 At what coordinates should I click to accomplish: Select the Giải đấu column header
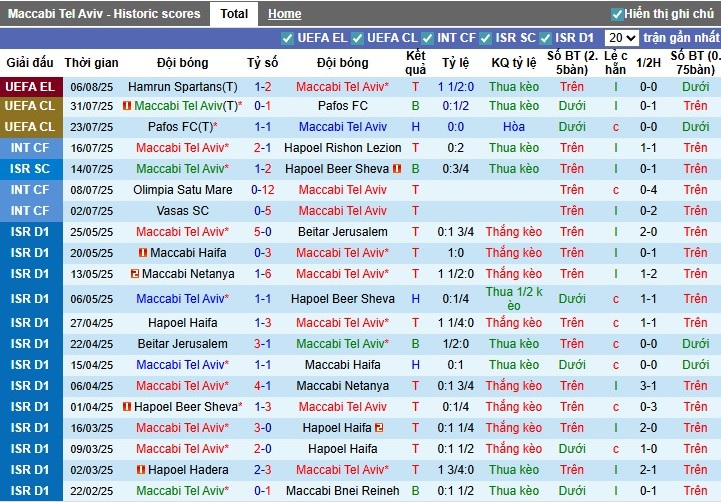click(x=30, y=63)
